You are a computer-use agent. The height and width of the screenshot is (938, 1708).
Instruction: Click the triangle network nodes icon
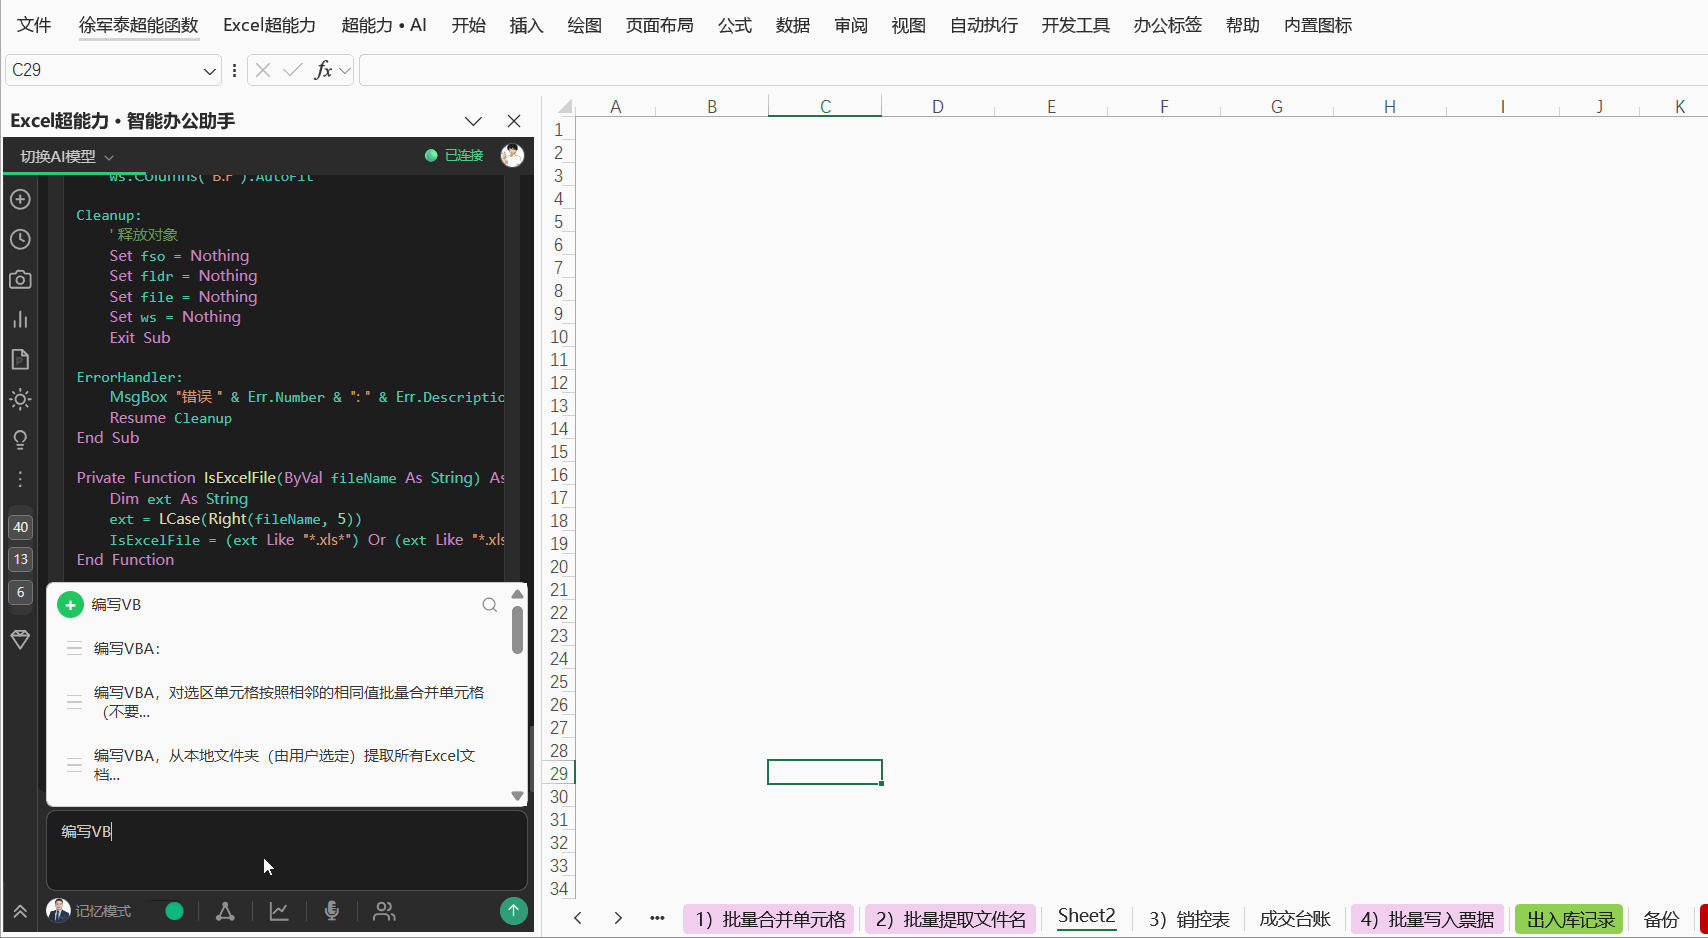pyautogui.click(x=226, y=911)
